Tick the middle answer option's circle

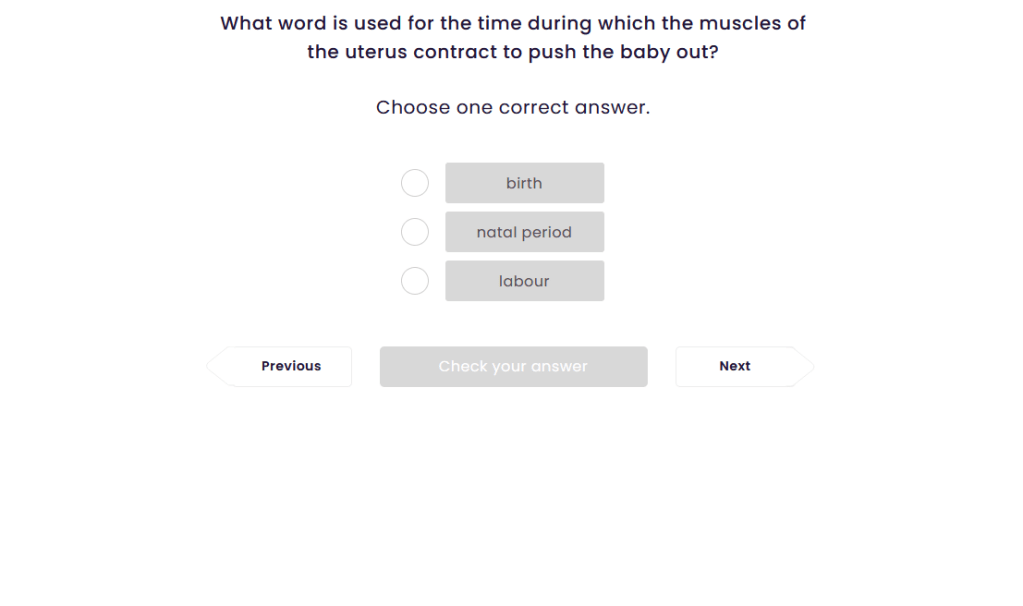coord(415,232)
